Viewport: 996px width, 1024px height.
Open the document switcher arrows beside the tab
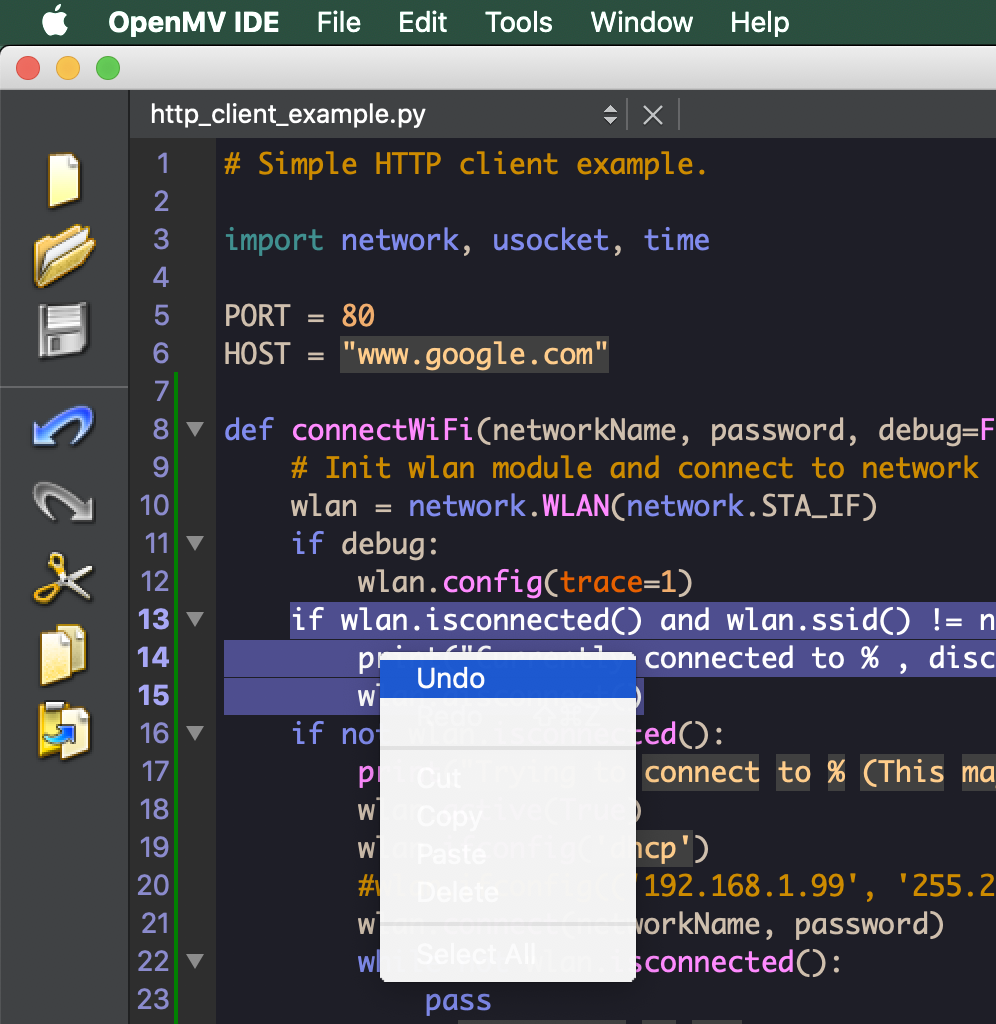[x=610, y=114]
